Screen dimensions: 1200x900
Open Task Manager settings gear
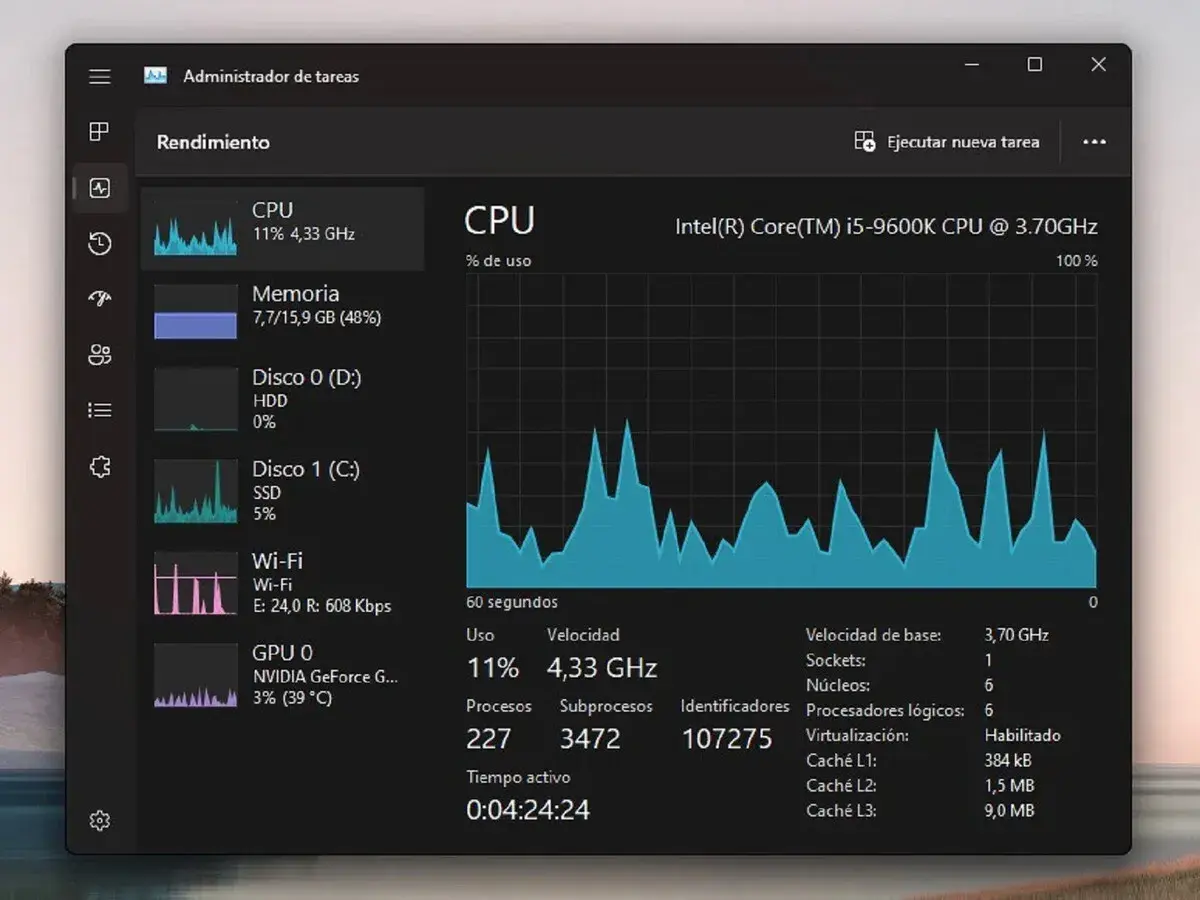point(99,821)
